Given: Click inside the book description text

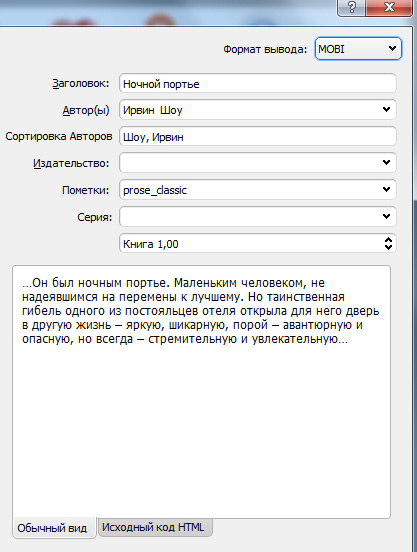Looking at the screenshot, I should point(201,310).
